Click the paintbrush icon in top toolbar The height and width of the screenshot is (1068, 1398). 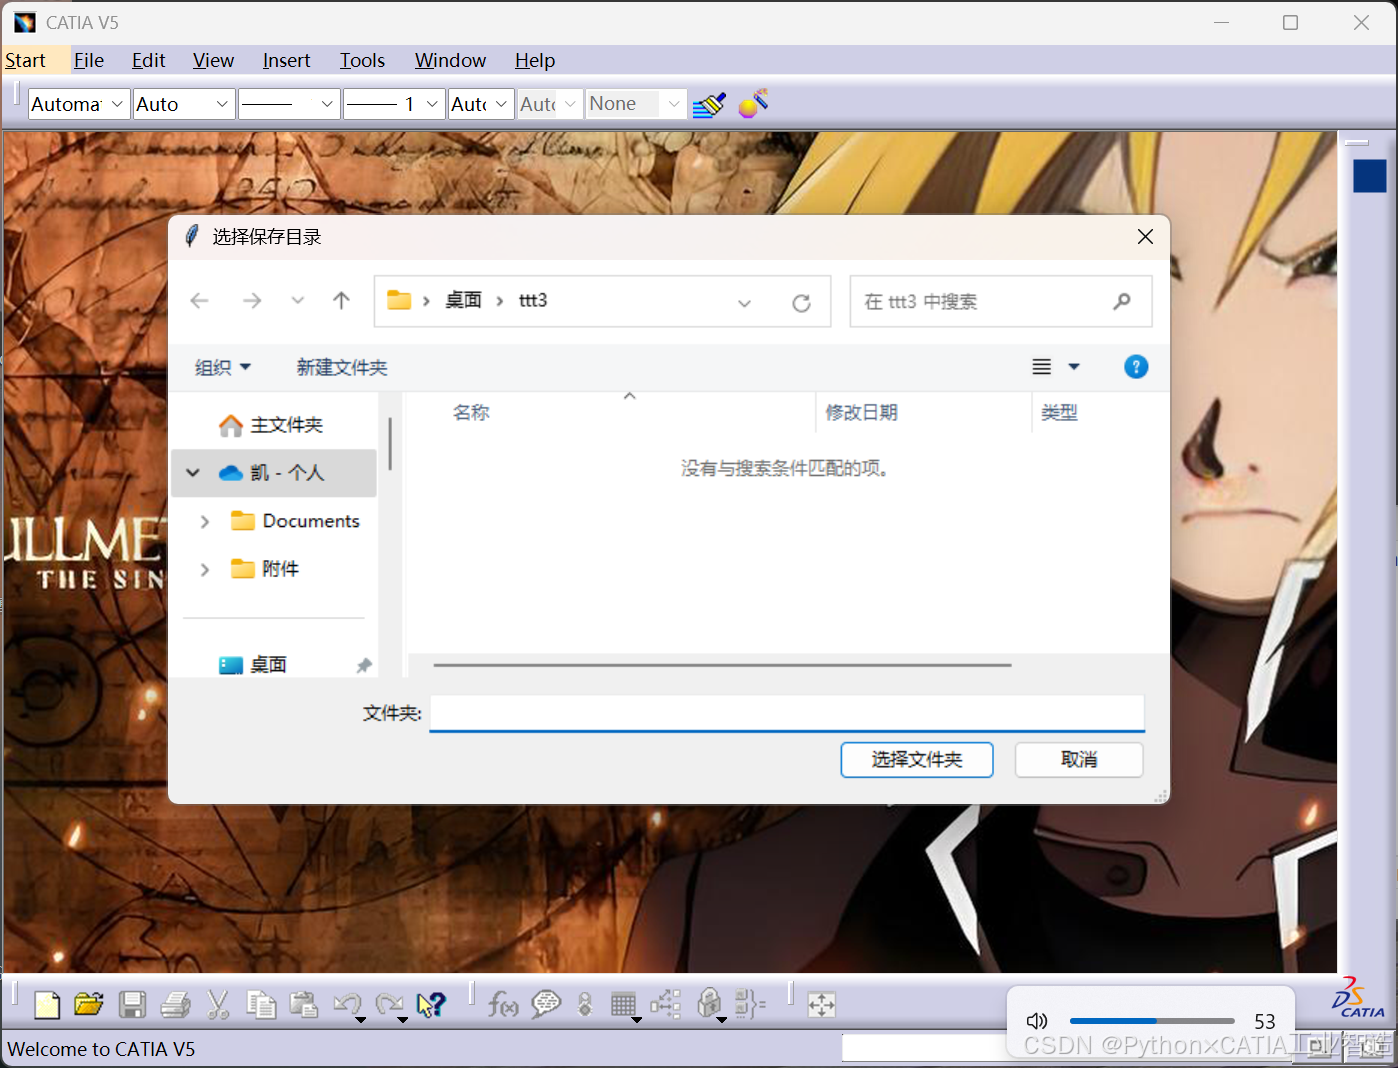(x=709, y=104)
